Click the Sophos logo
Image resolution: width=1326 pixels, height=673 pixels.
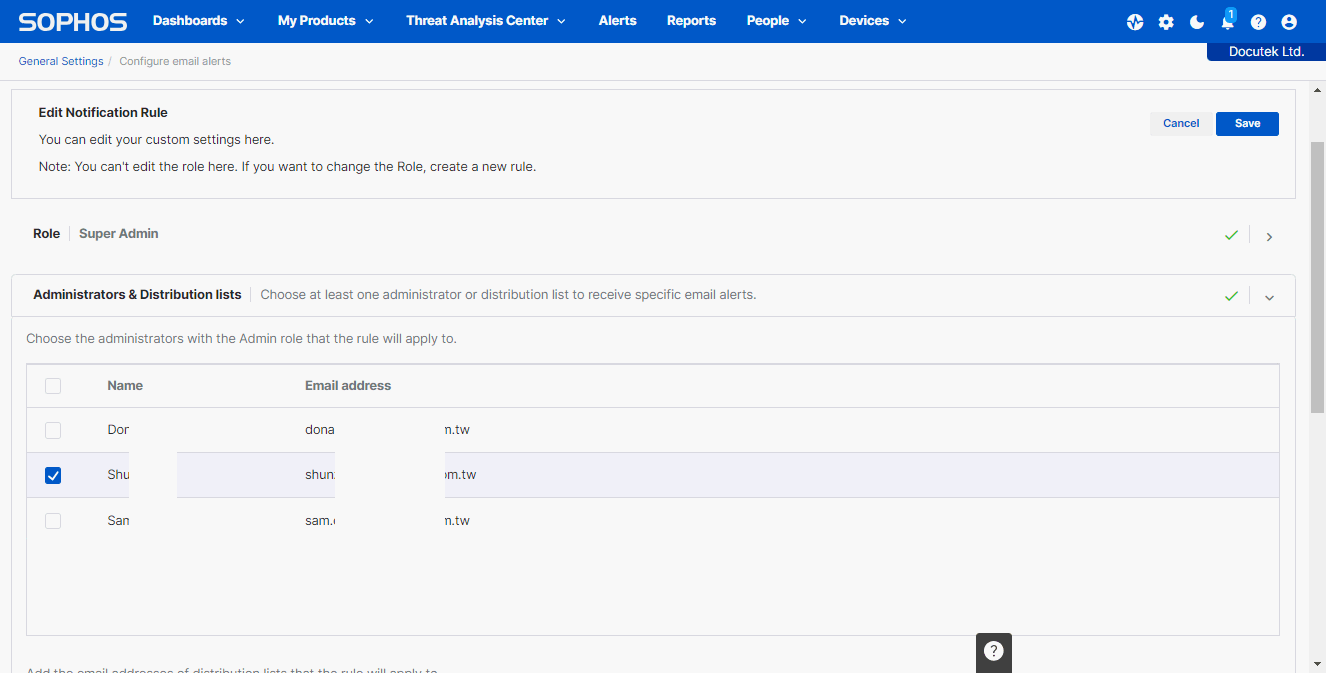[73, 21]
